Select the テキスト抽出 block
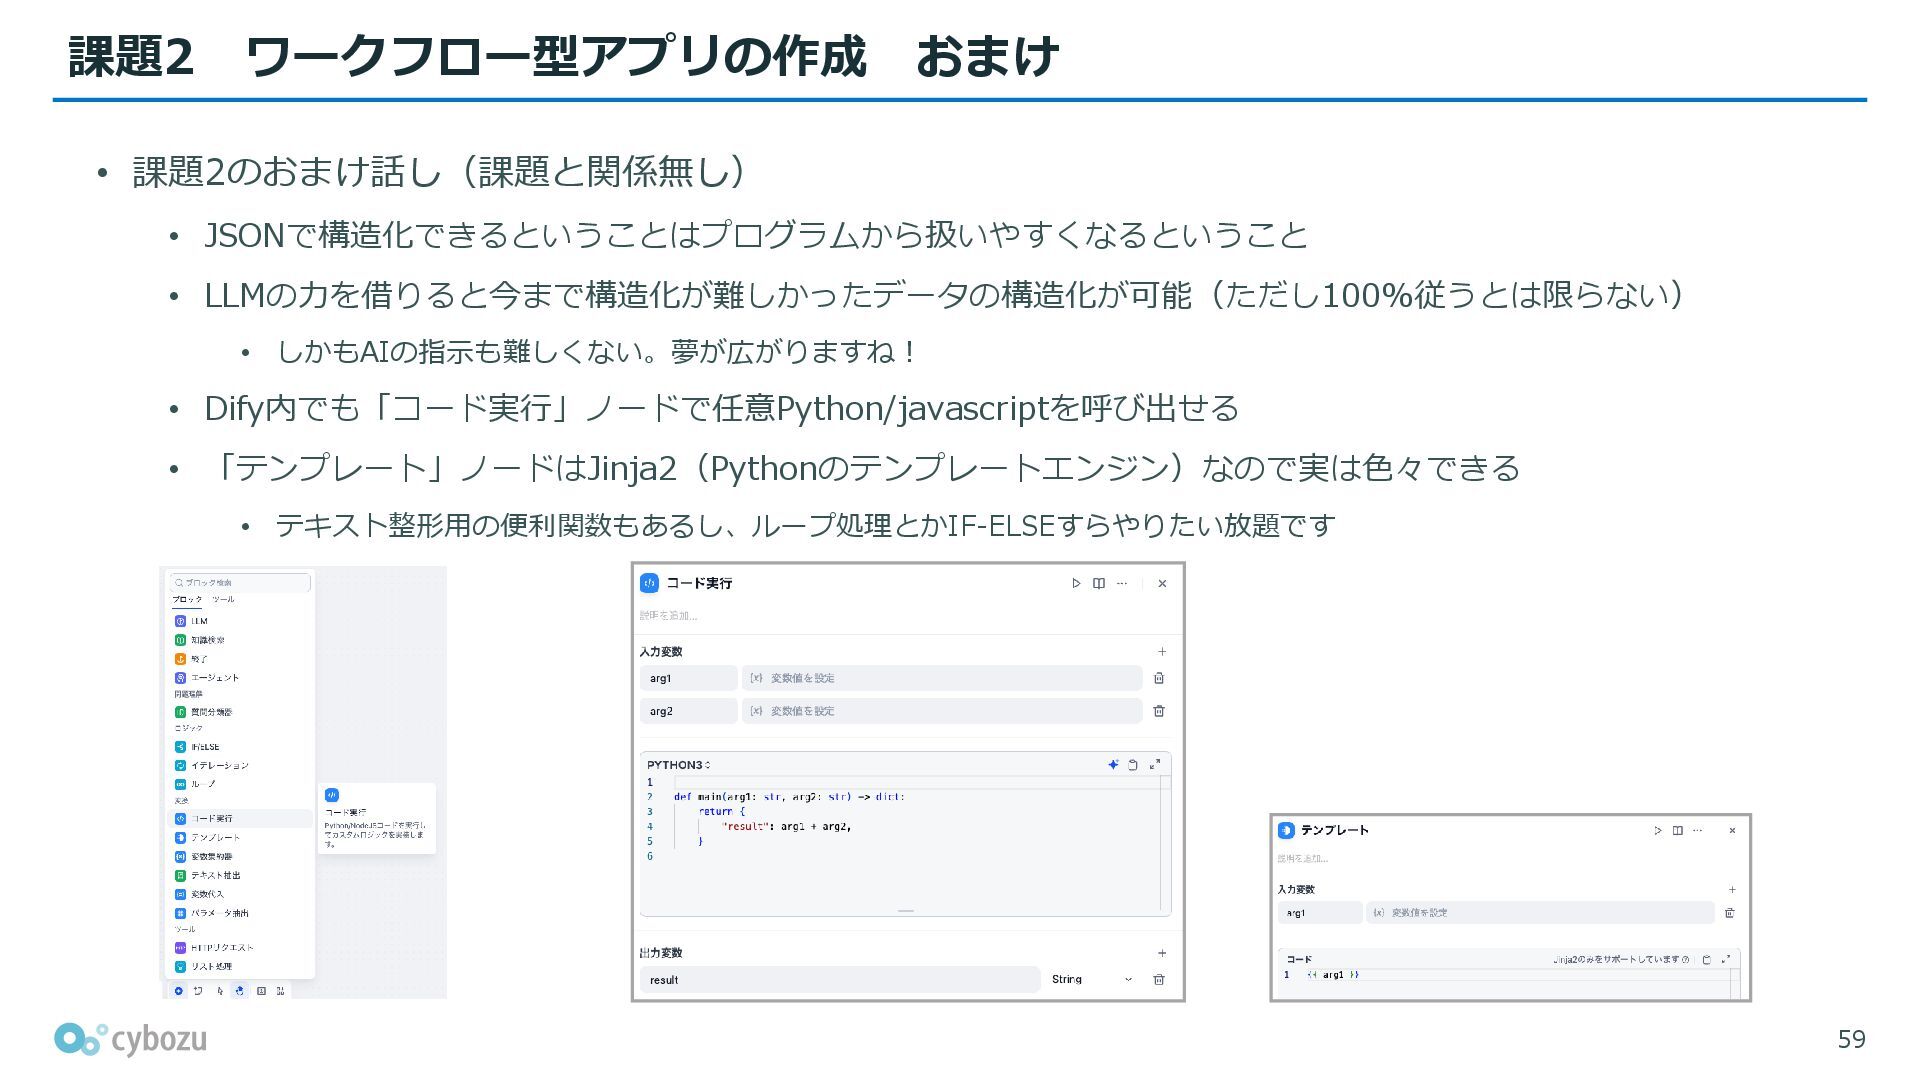This screenshot has height=1080, width=1920. pos(241,876)
